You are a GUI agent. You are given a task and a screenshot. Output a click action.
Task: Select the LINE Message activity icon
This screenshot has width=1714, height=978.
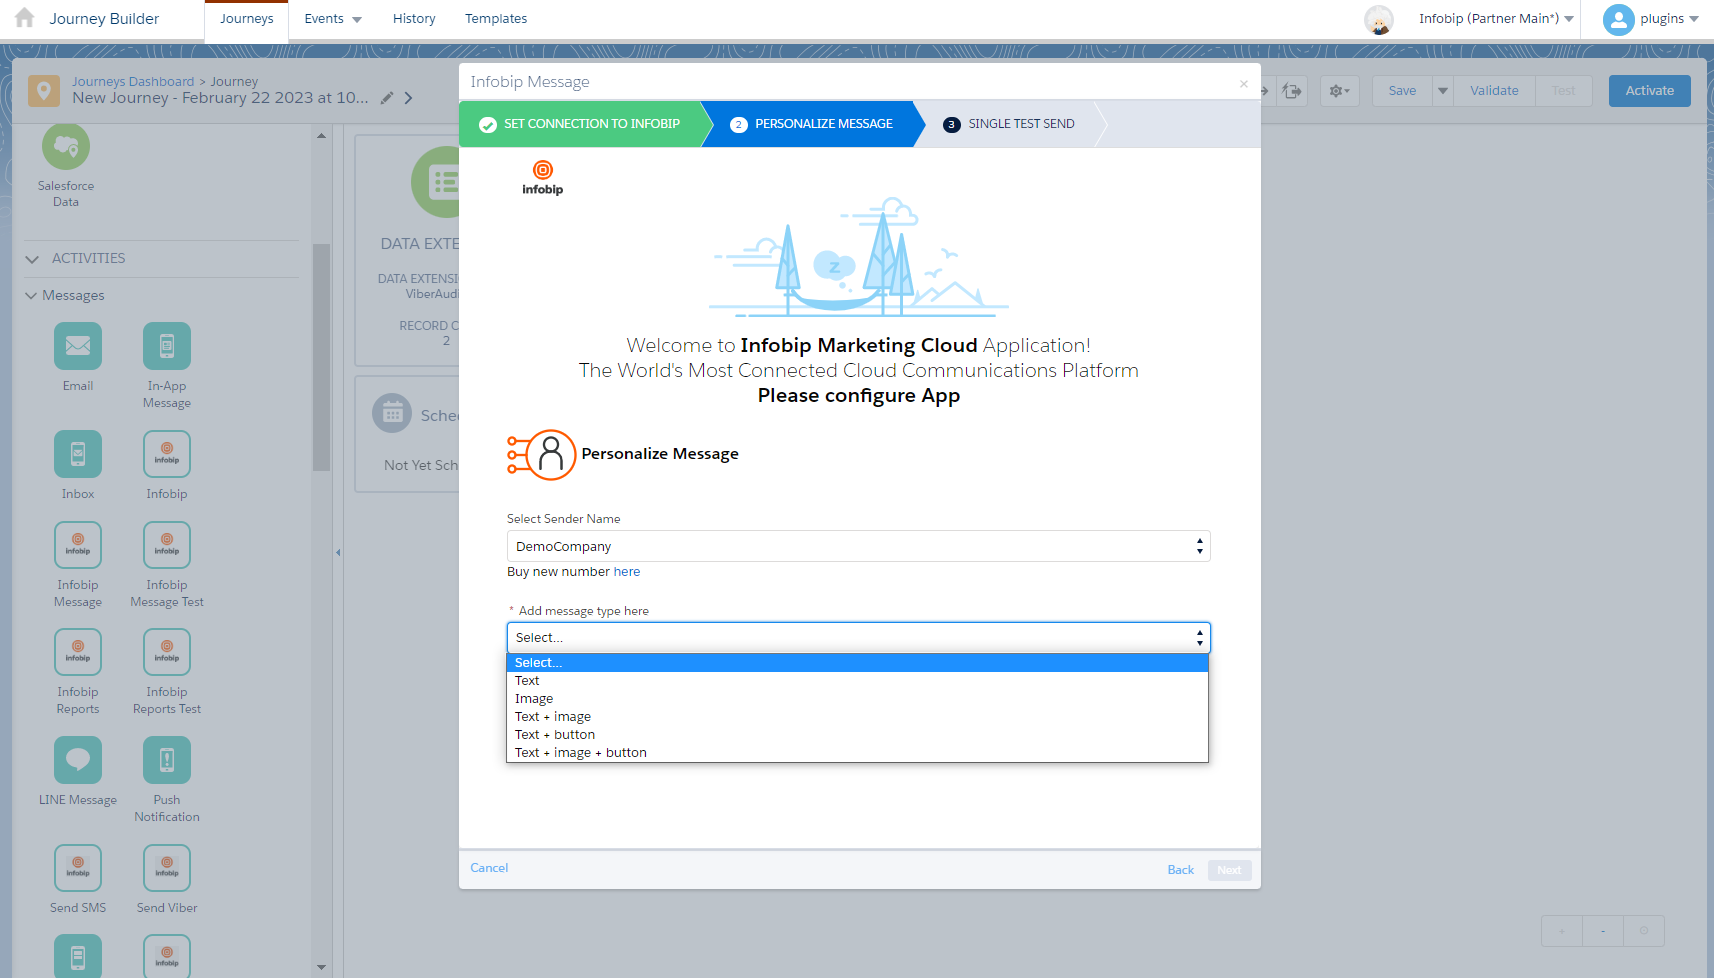[x=78, y=760]
